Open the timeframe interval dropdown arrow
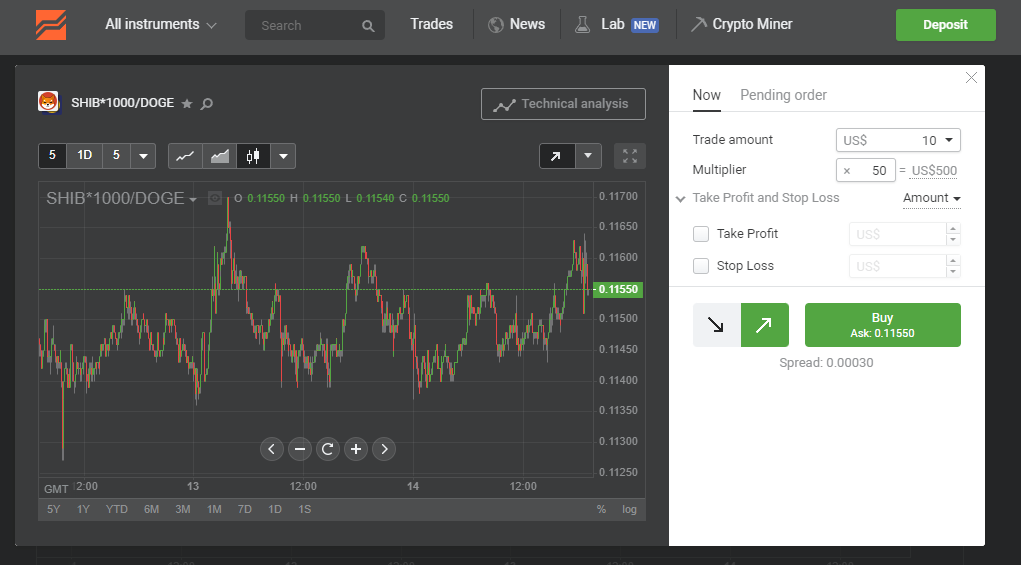Viewport: 1021px width, 565px height. tap(143, 156)
